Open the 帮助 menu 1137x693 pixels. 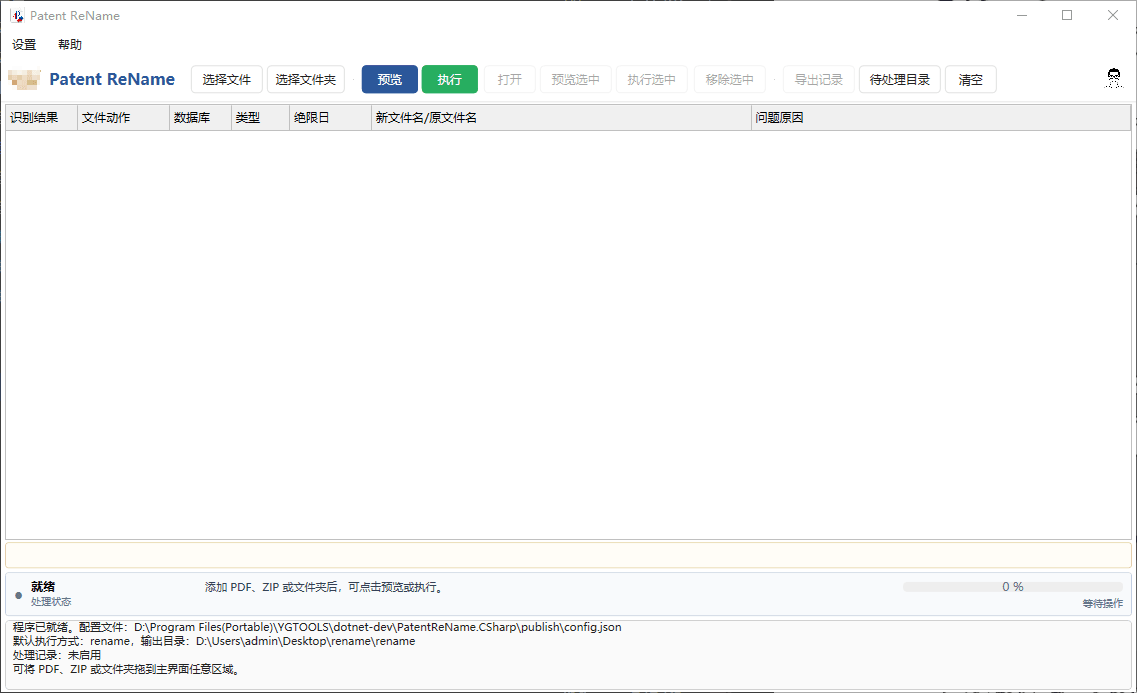[x=70, y=45]
